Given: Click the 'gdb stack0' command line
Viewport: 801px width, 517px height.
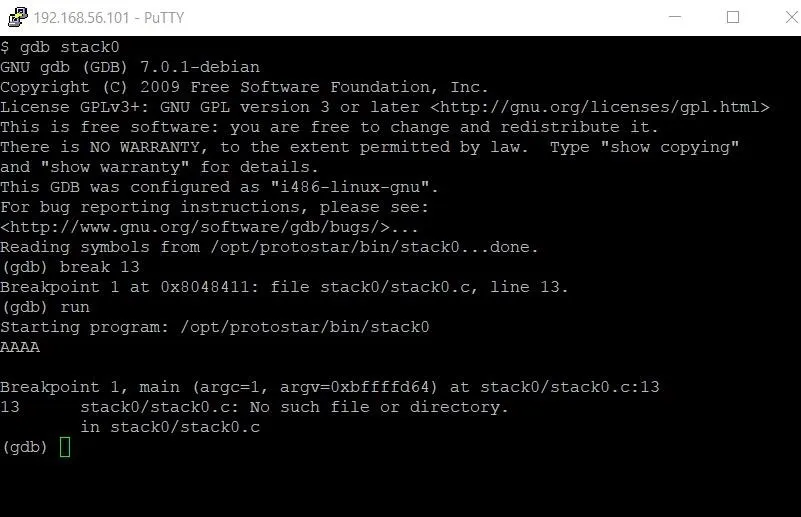Looking at the screenshot, I should pos(60,47).
